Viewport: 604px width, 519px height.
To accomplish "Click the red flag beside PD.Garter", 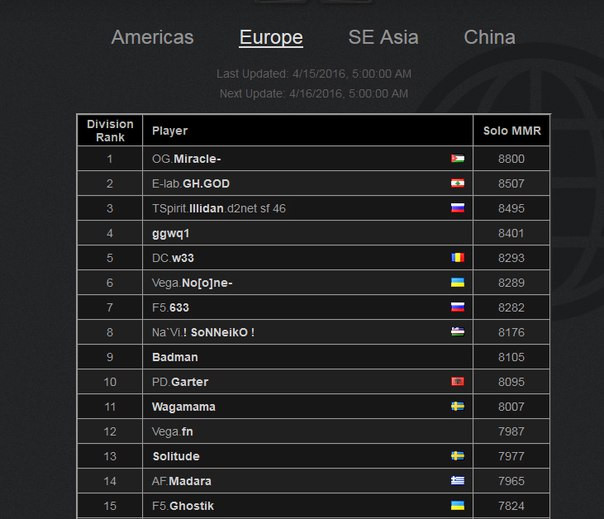I will pos(457,382).
